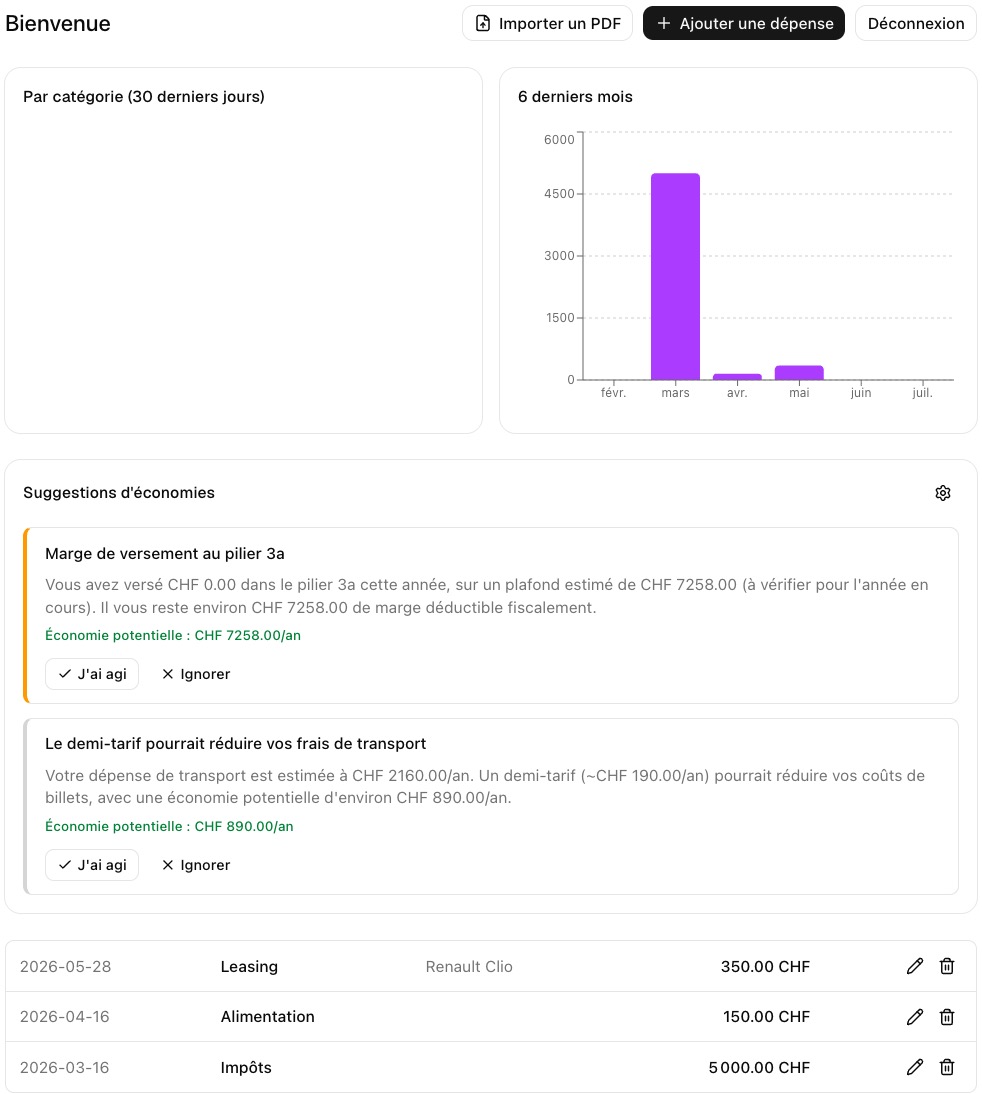The image size is (982, 1094).
Task: Click 'Économie potentielle : CHF 890.00/an' text
Action: tap(170, 826)
